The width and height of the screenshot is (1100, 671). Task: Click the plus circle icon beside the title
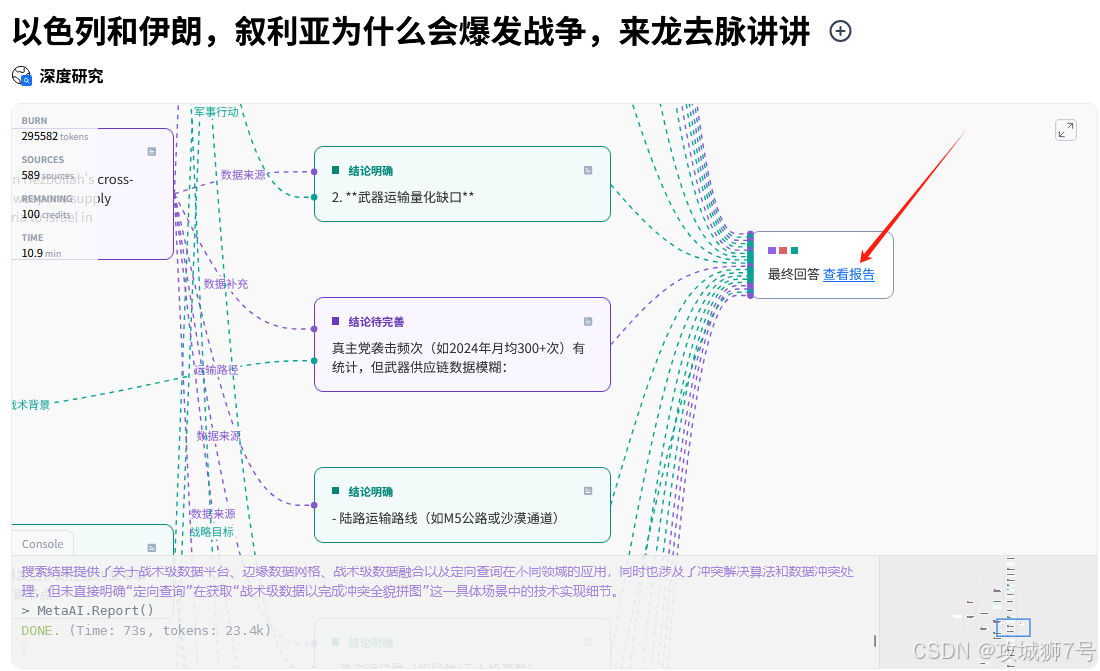(x=840, y=31)
